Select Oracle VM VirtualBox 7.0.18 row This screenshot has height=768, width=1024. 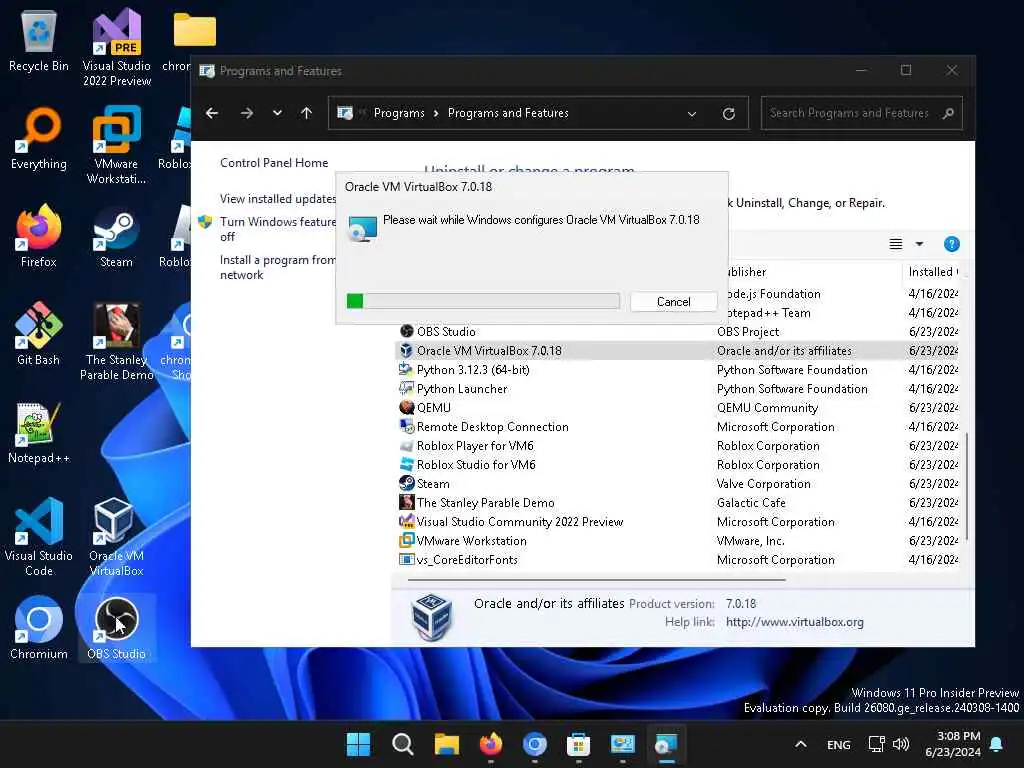[x=678, y=351]
